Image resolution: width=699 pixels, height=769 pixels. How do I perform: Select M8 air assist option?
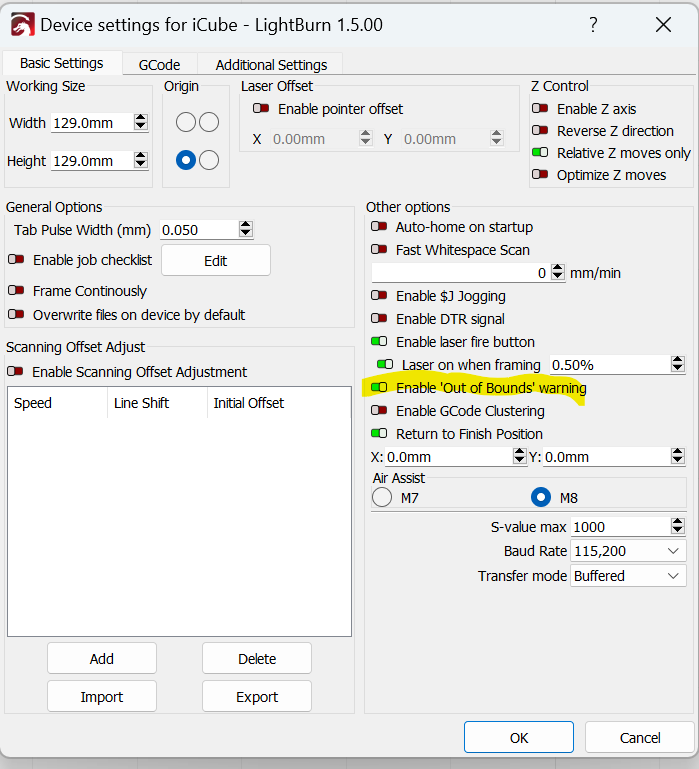pos(541,497)
